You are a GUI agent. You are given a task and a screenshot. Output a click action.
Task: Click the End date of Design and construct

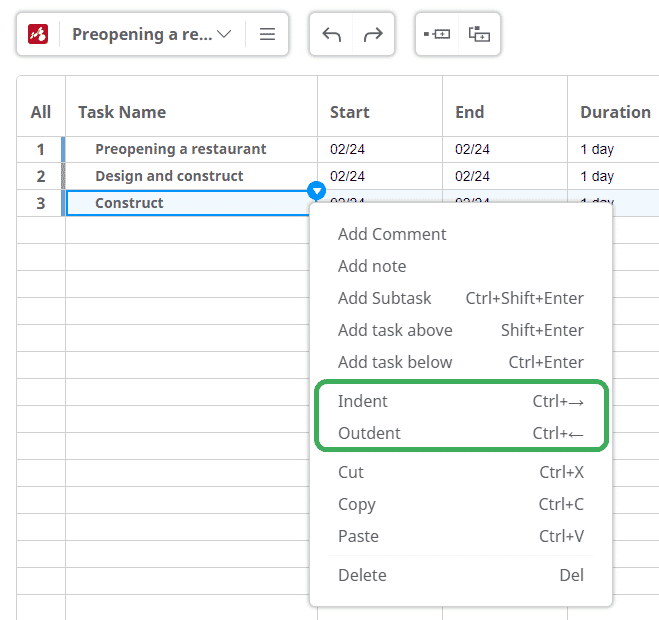click(x=472, y=176)
